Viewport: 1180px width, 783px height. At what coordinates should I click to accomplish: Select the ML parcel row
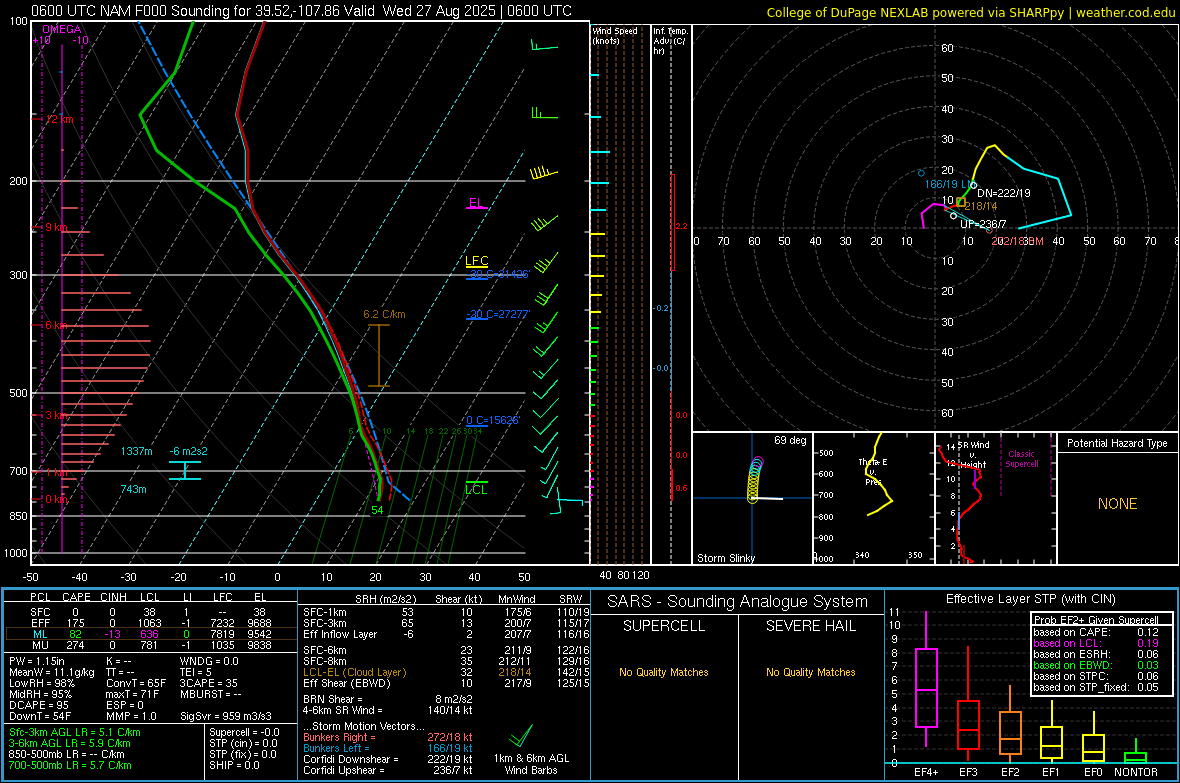pyautogui.click(x=150, y=634)
